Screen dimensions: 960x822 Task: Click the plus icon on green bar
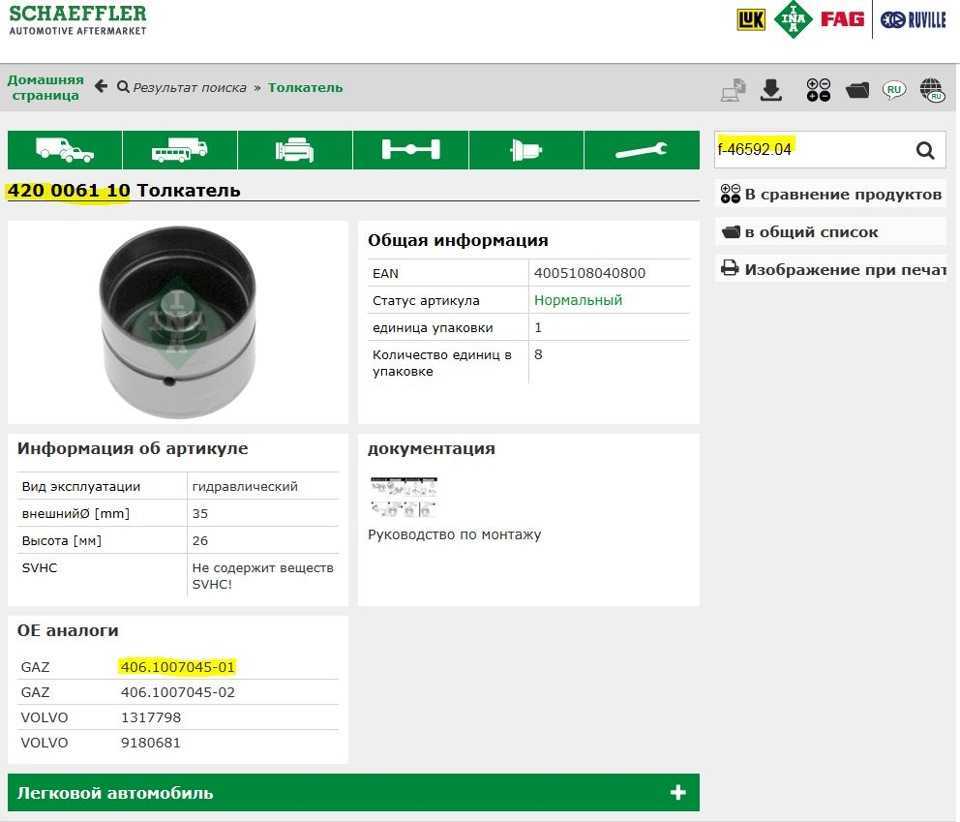678,793
